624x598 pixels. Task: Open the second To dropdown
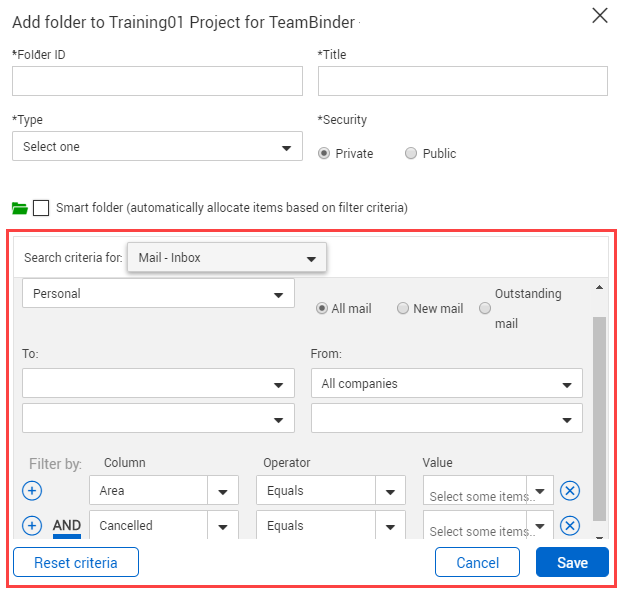point(158,418)
